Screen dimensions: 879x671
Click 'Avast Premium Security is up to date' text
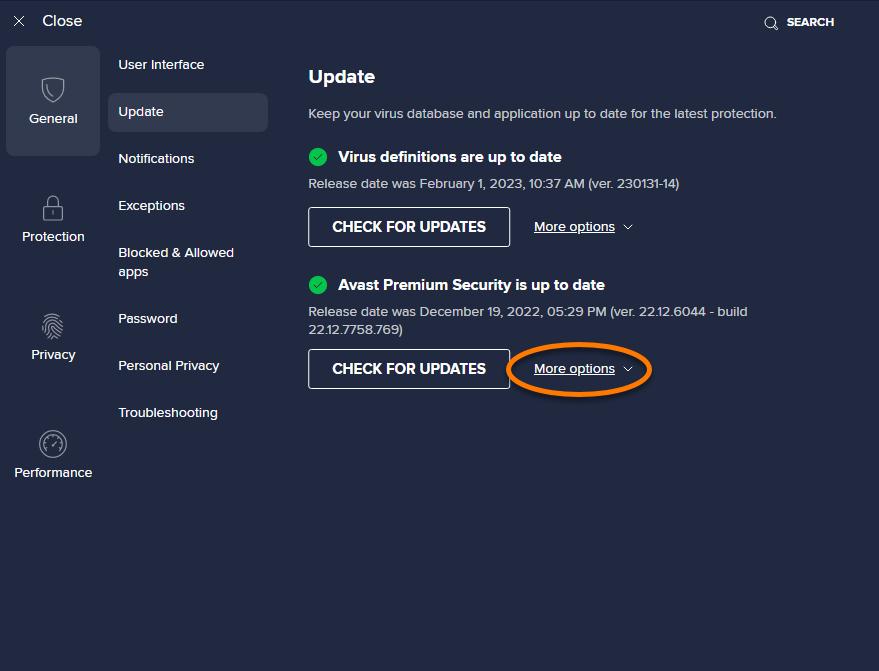[x=471, y=285]
